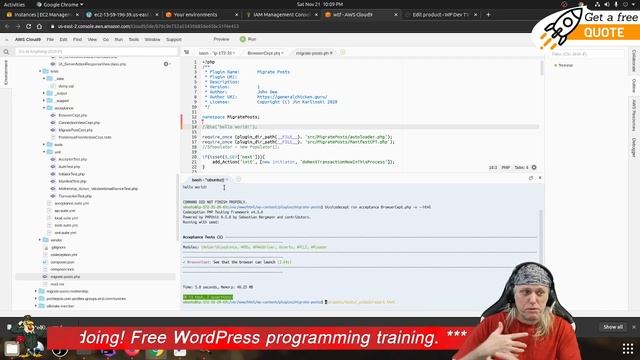Image resolution: width=640 pixels, height=360 pixels.
Task: Open the Find menu
Action: [x=77, y=40]
